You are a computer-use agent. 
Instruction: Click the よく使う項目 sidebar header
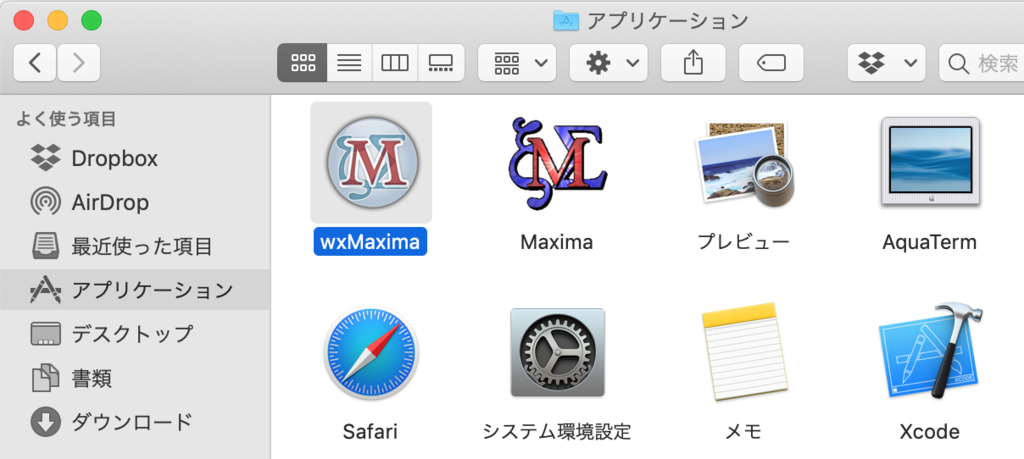(x=66, y=119)
